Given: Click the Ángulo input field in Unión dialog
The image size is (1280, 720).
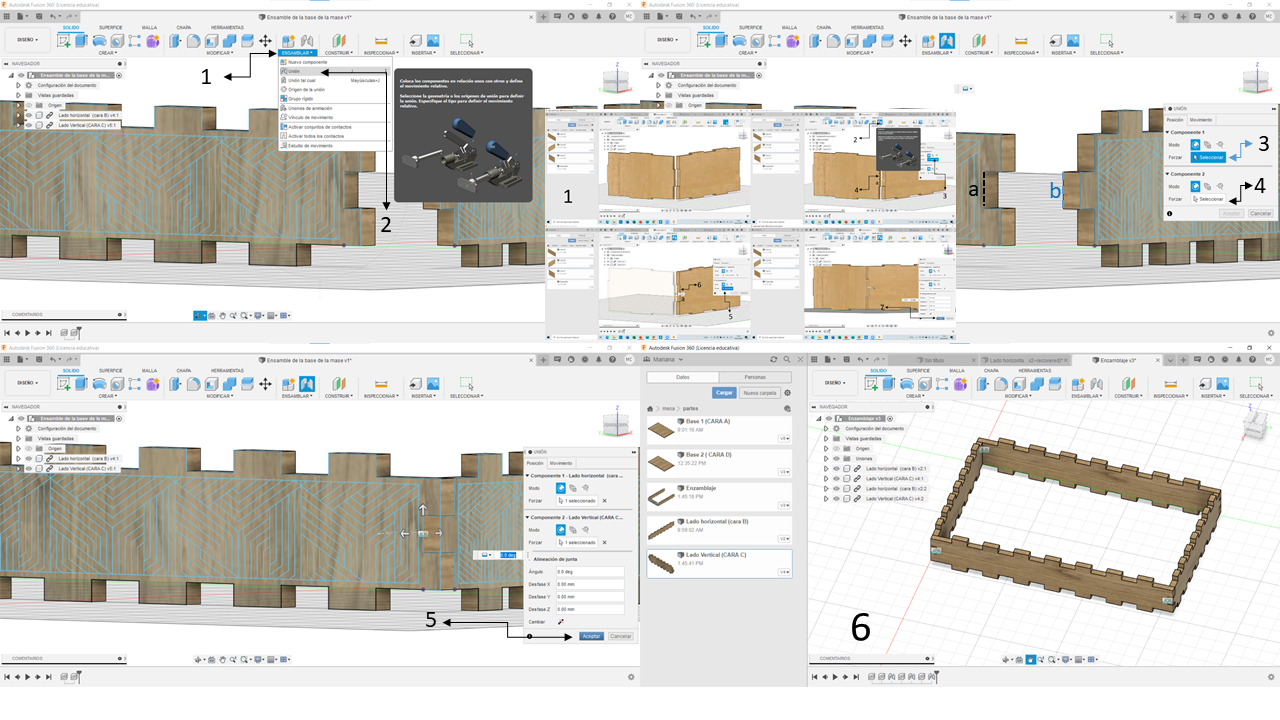Looking at the screenshot, I should [590, 571].
